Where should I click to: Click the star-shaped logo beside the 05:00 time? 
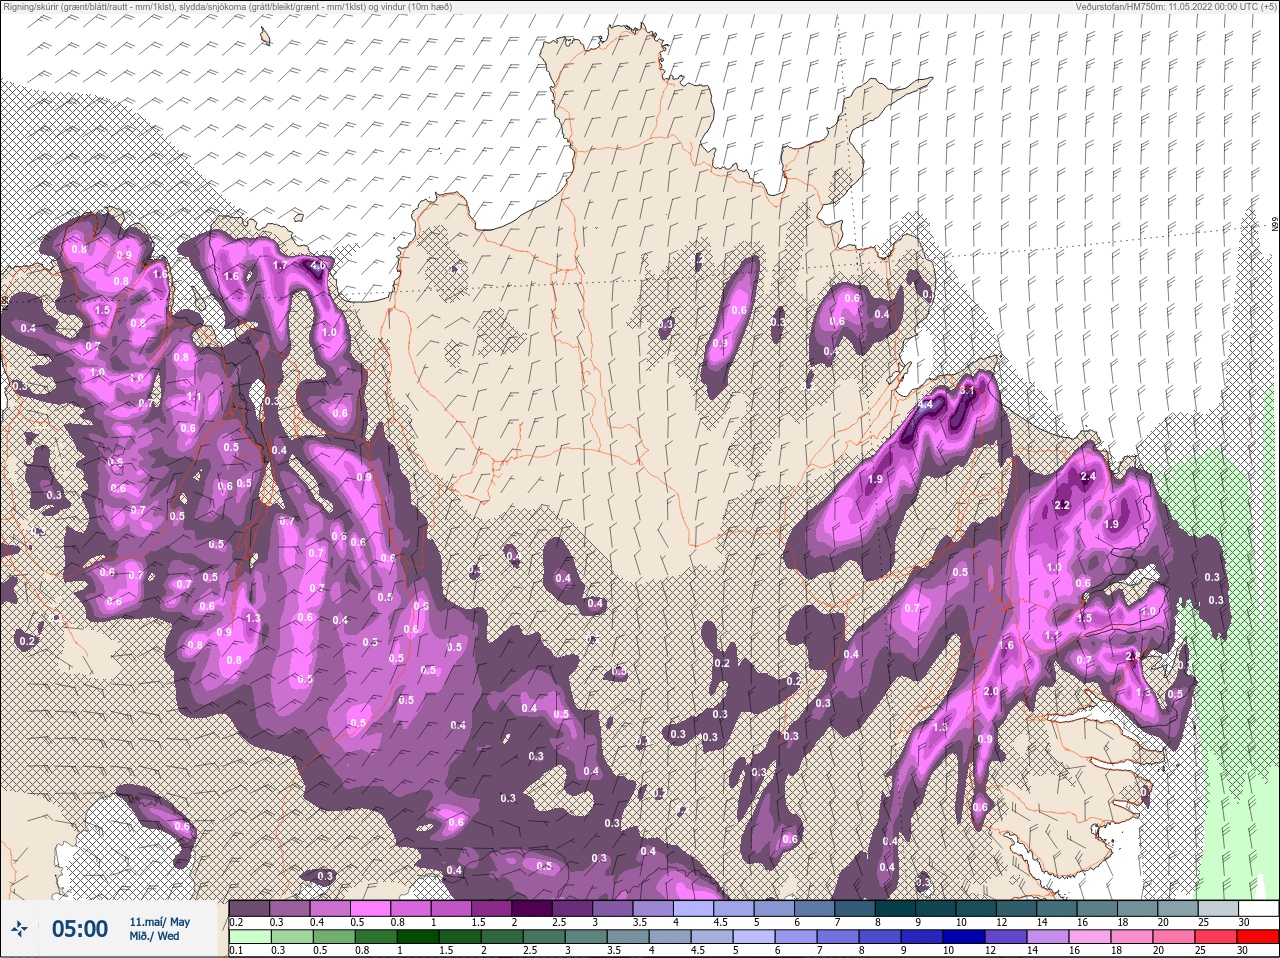click(x=20, y=929)
